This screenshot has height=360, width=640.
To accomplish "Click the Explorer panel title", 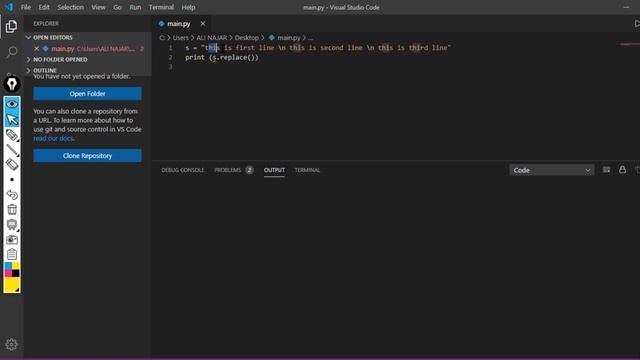I will [46, 24].
